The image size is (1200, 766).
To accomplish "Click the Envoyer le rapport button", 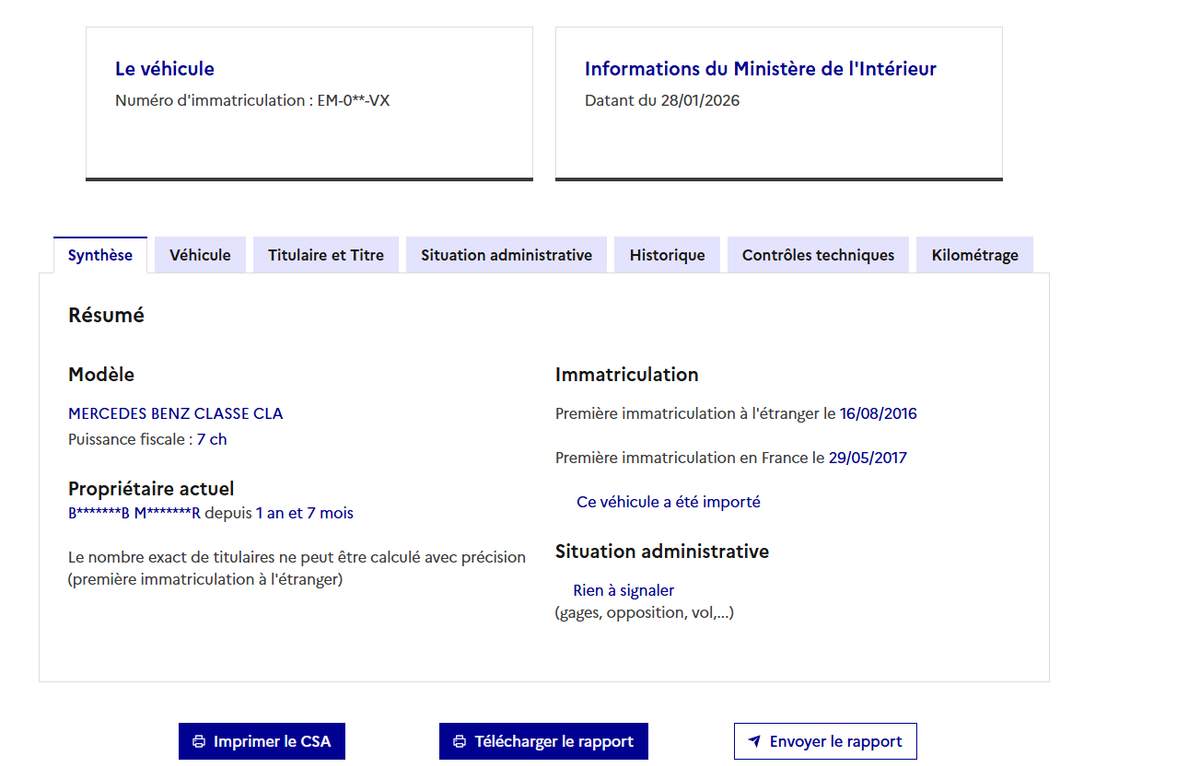I will click(x=825, y=742).
